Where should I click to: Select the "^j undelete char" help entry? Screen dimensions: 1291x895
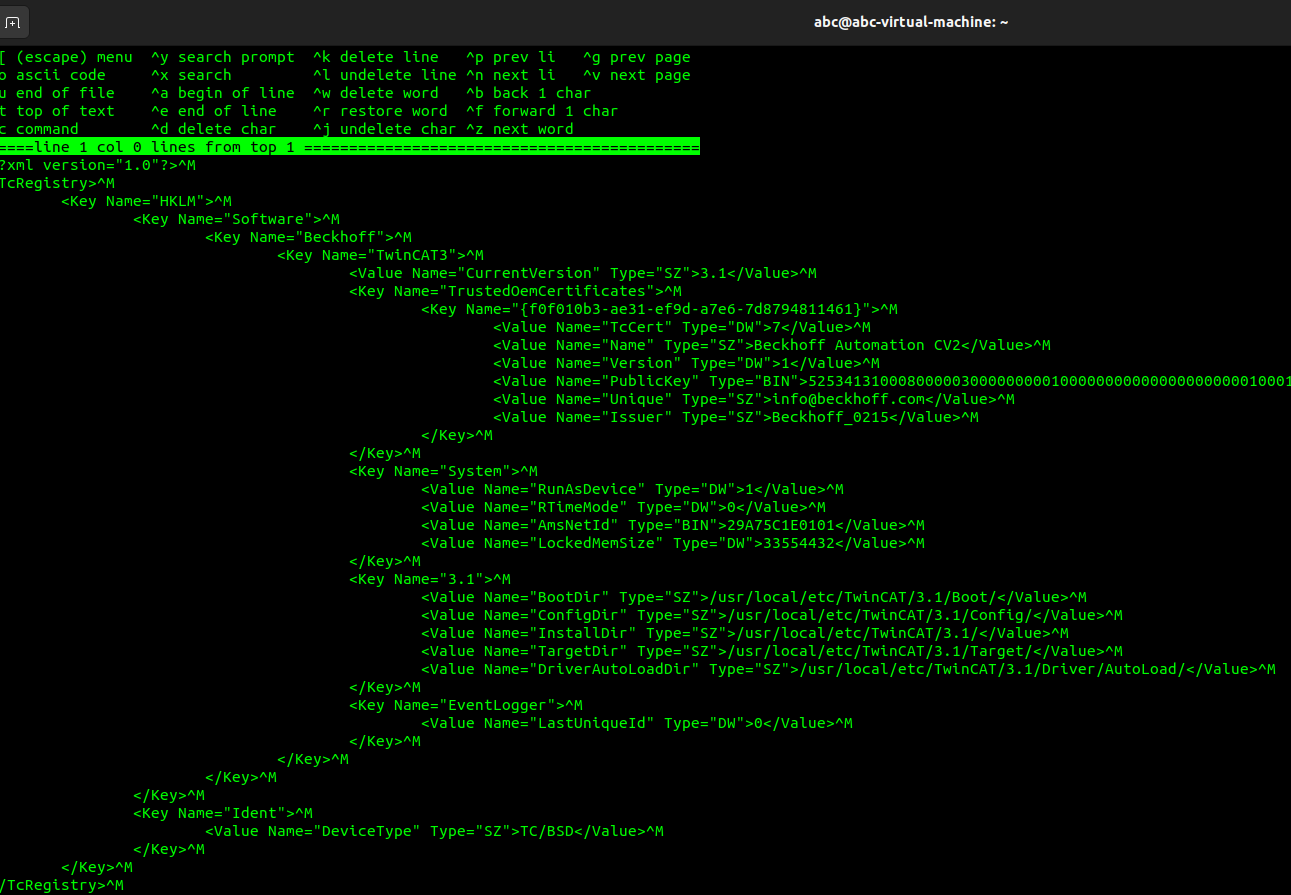coord(385,129)
